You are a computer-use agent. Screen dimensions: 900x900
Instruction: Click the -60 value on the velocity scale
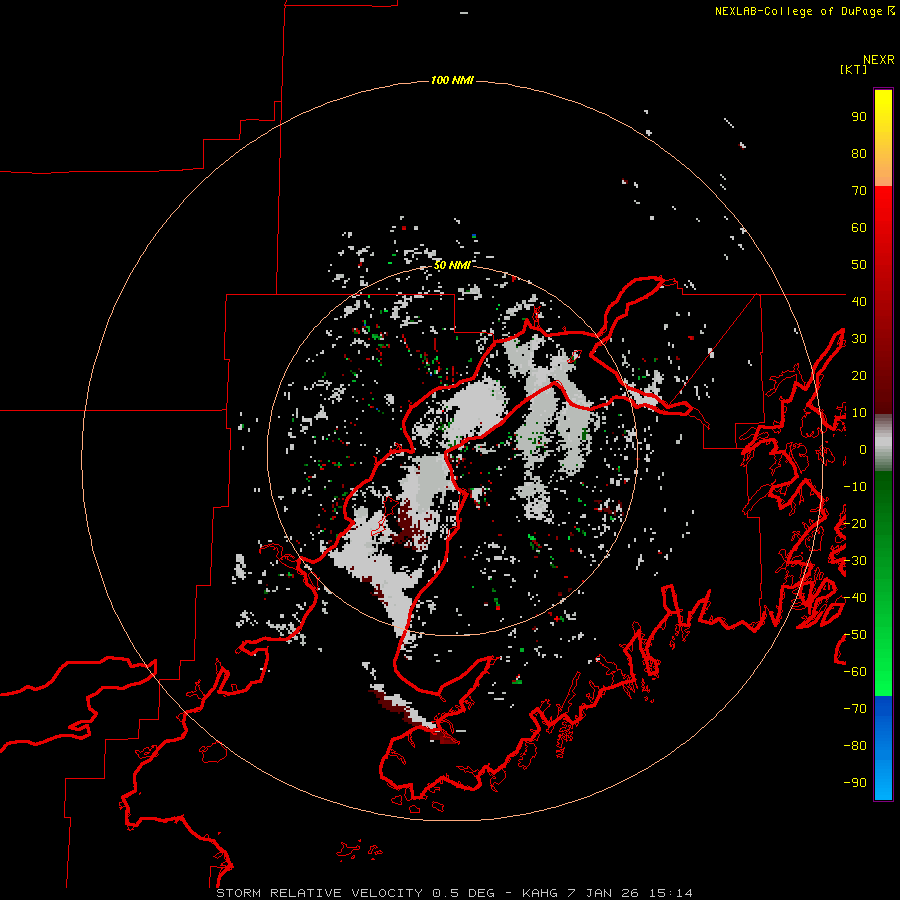[x=855, y=672]
